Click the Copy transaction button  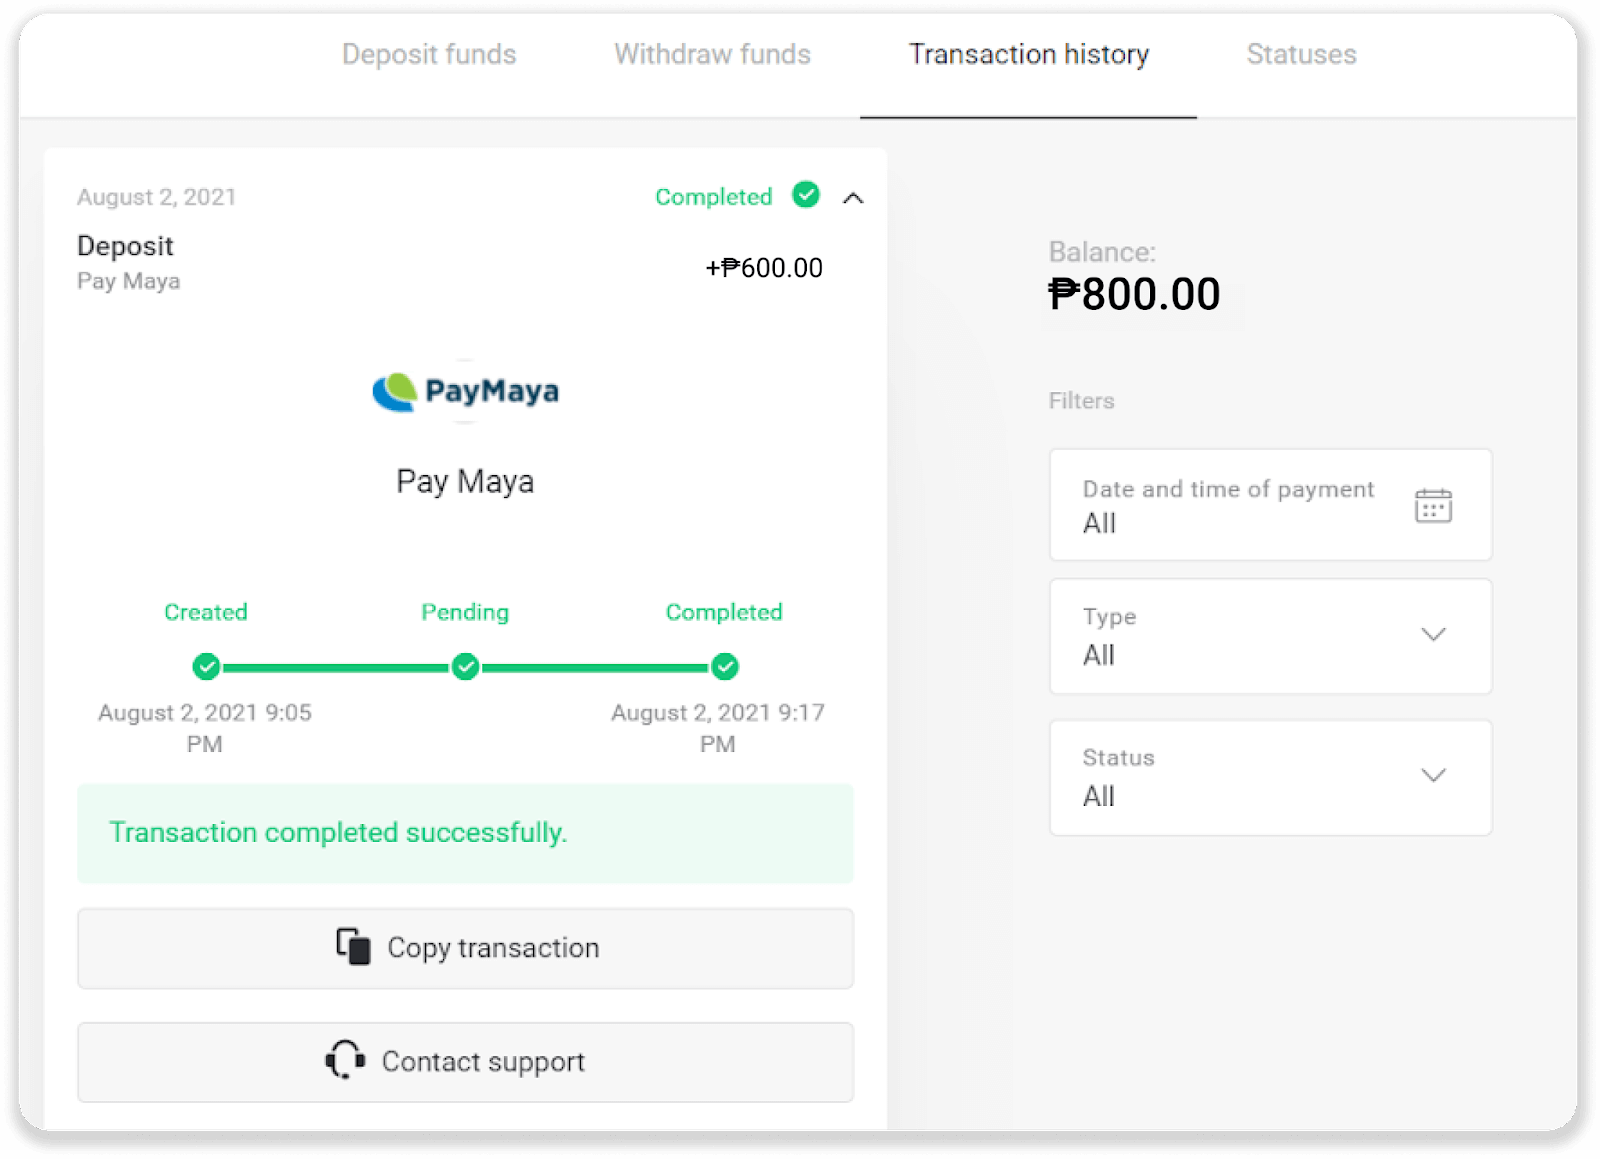[x=465, y=948]
